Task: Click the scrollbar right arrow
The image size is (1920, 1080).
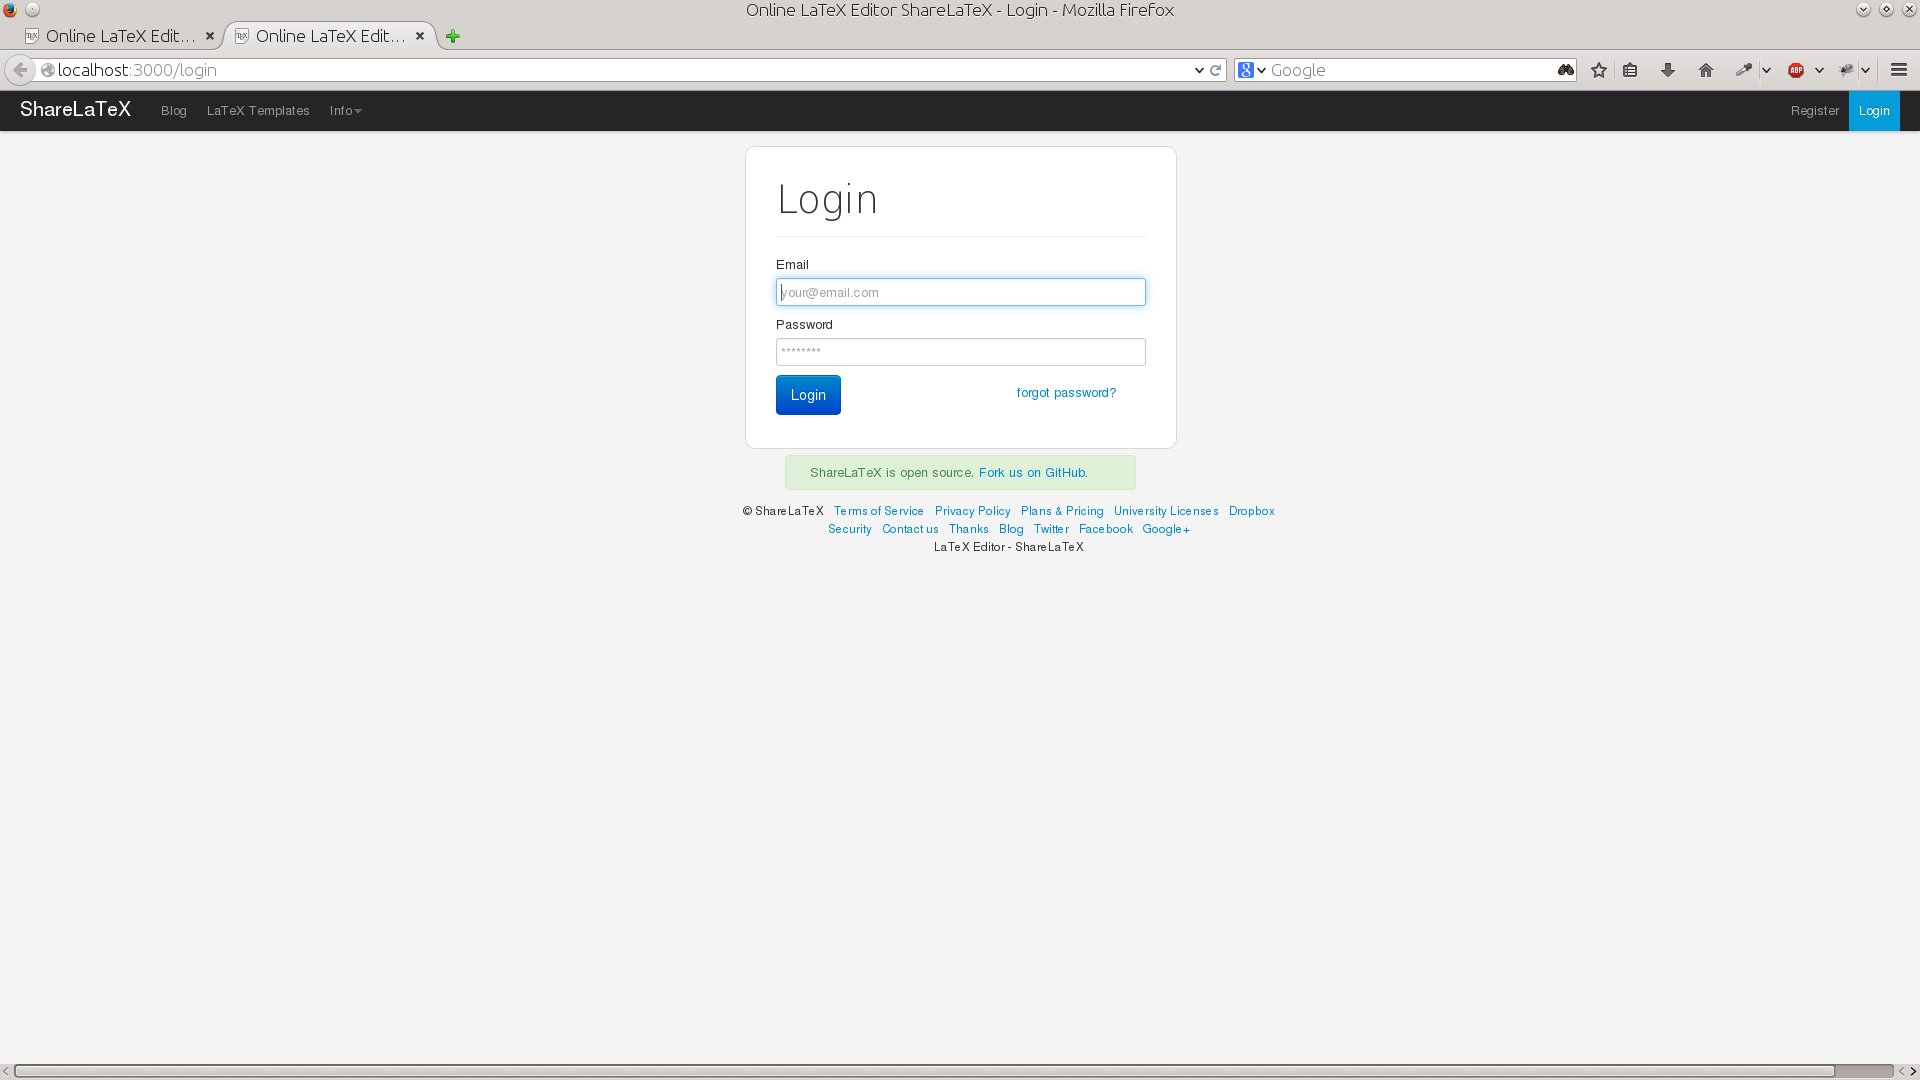Action: (x=1913, y=1071)
